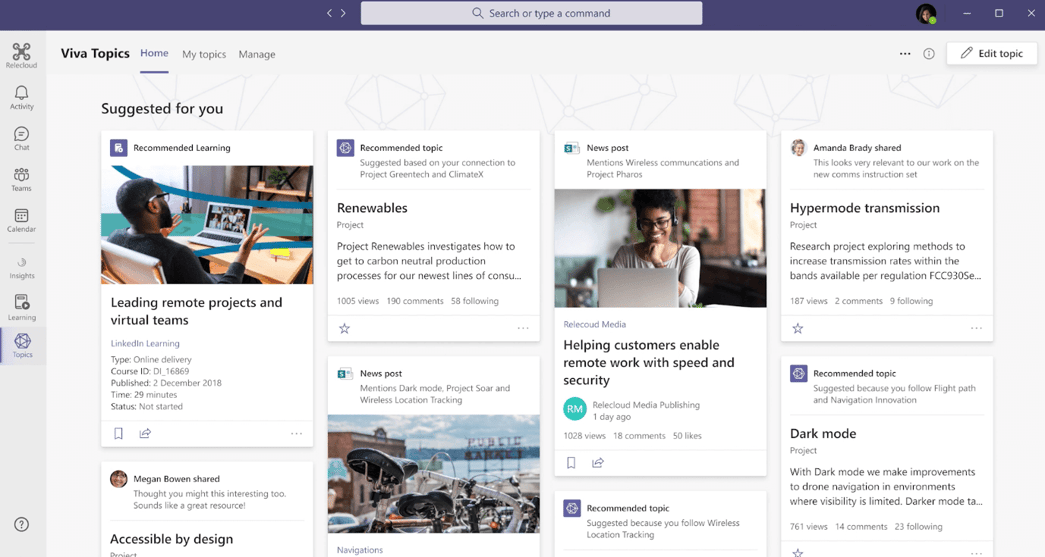Open header more options ellipsis
Image resolution: width=1045 pixels, height=557 pixels.
pos(904,54)
